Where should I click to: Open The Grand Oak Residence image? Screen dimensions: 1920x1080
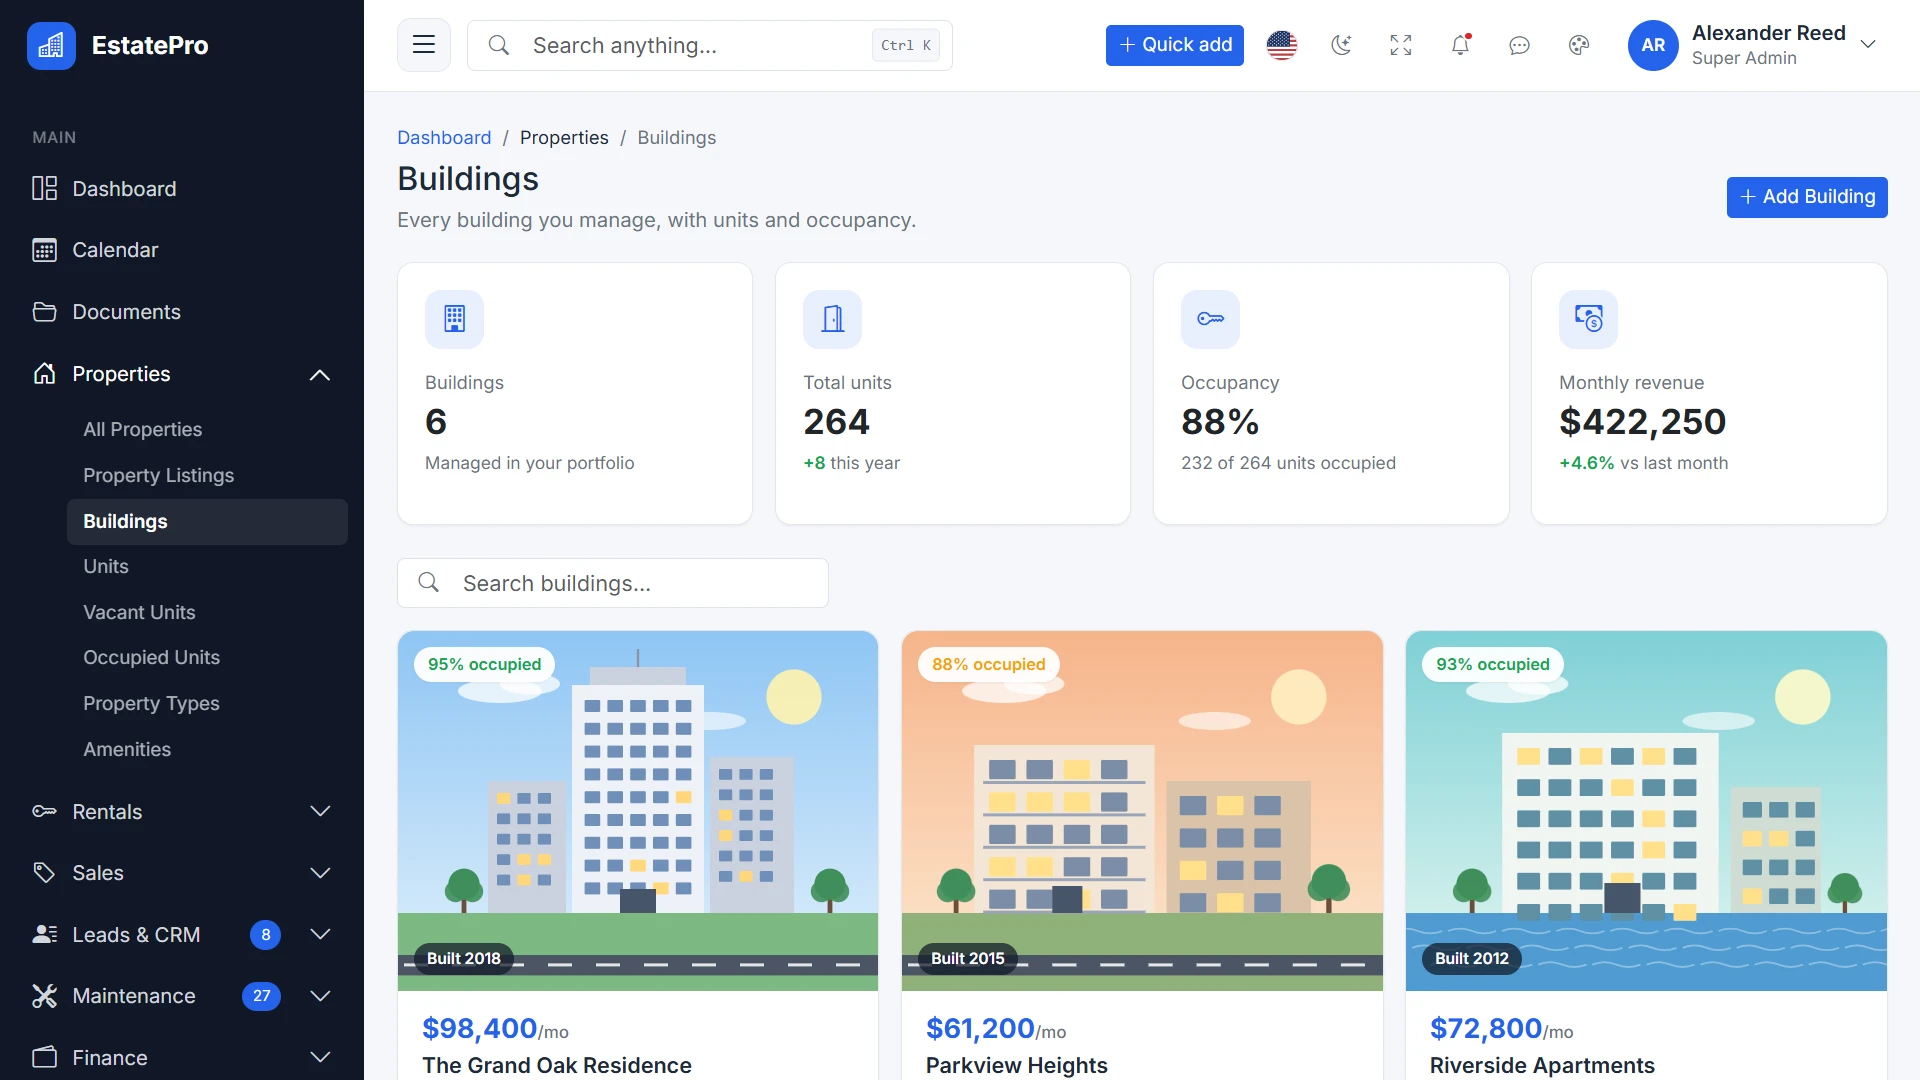click(638, 811)
